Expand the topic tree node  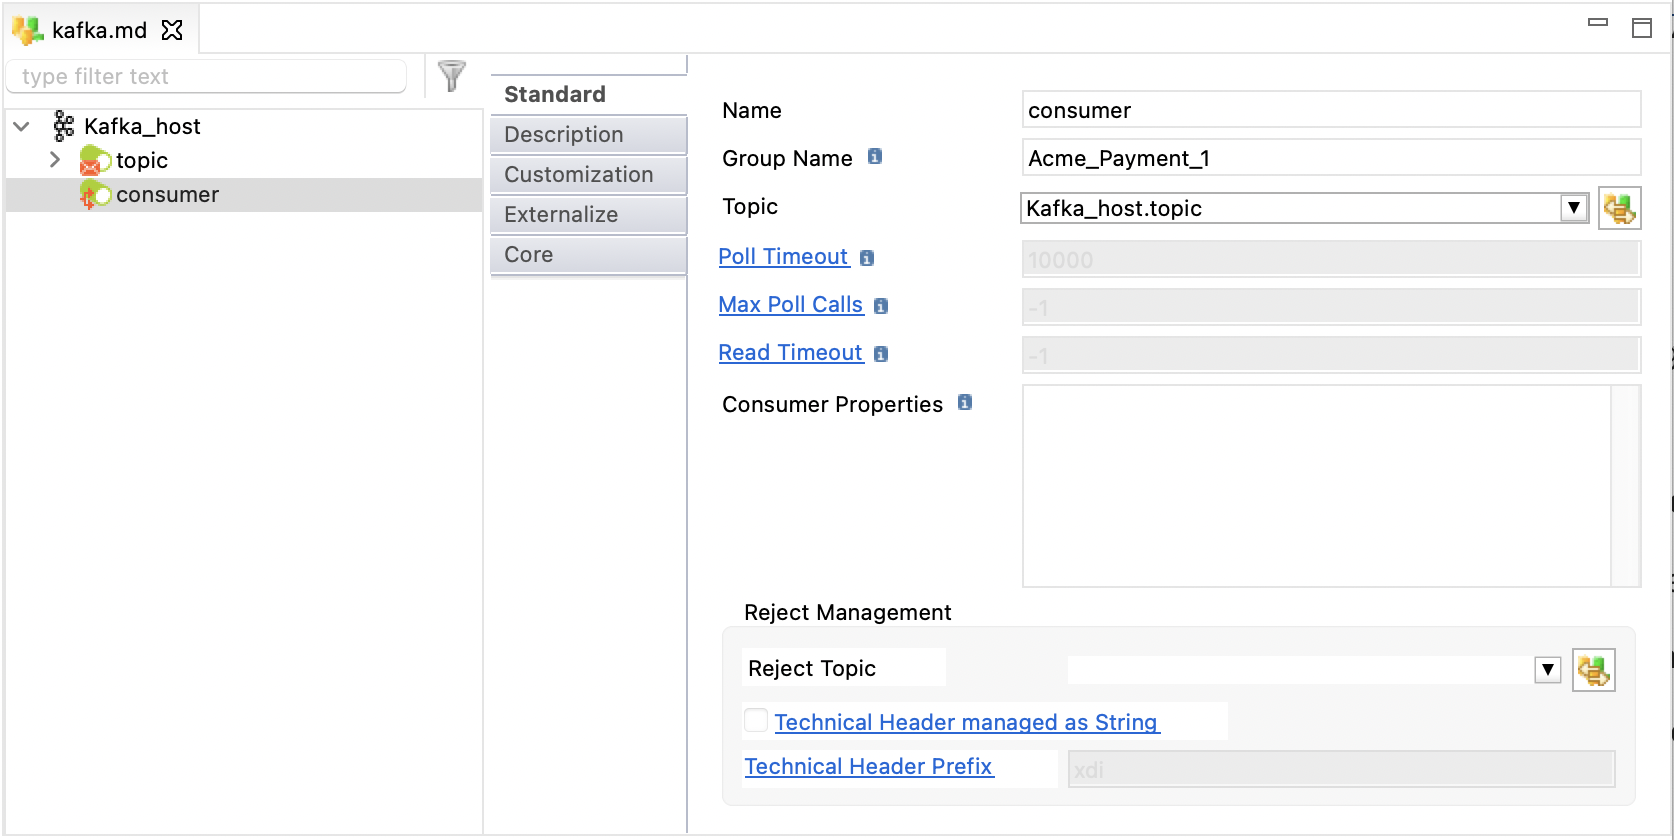point(55,160)
